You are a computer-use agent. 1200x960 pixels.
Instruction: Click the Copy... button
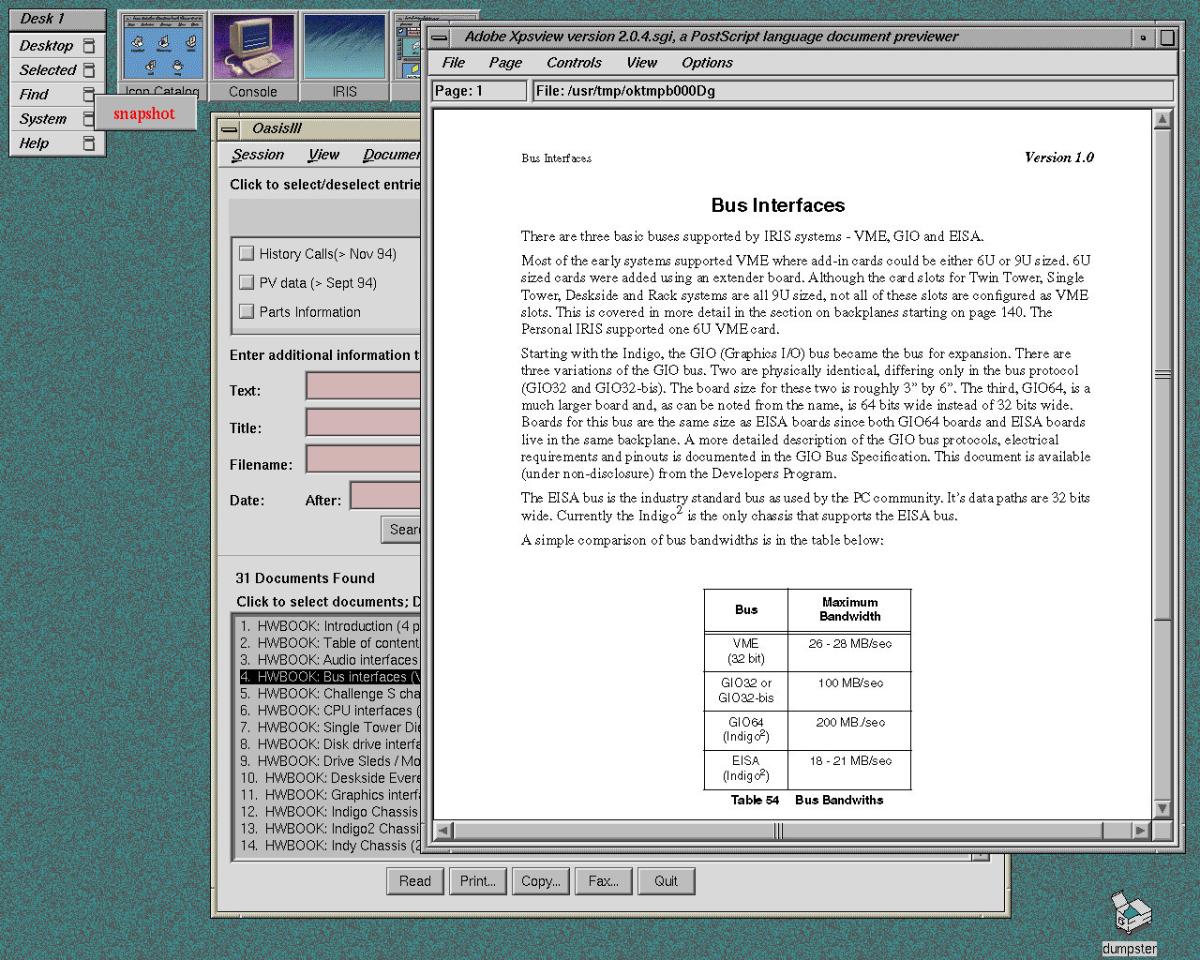(541, 881)
